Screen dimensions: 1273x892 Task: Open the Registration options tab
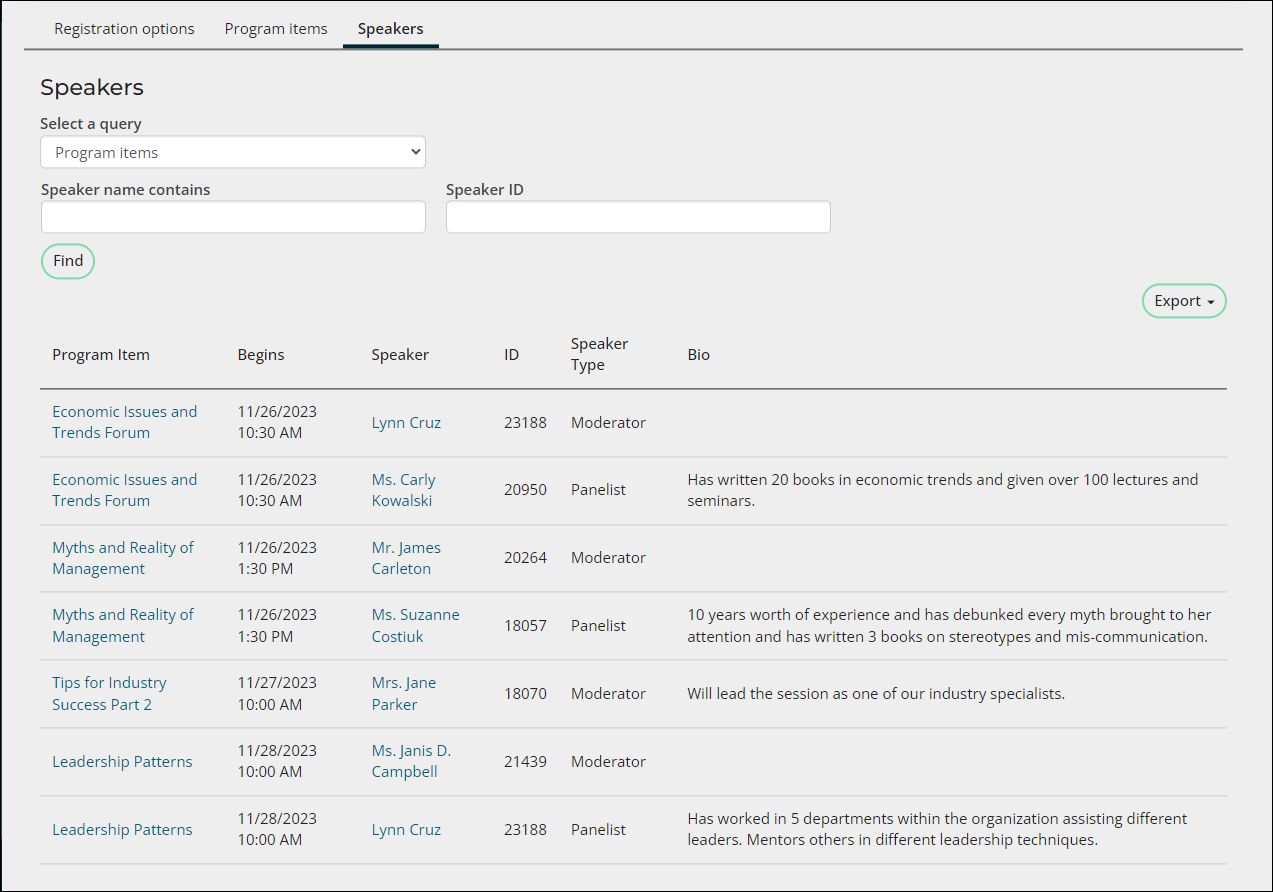click(x=124, y=28)
